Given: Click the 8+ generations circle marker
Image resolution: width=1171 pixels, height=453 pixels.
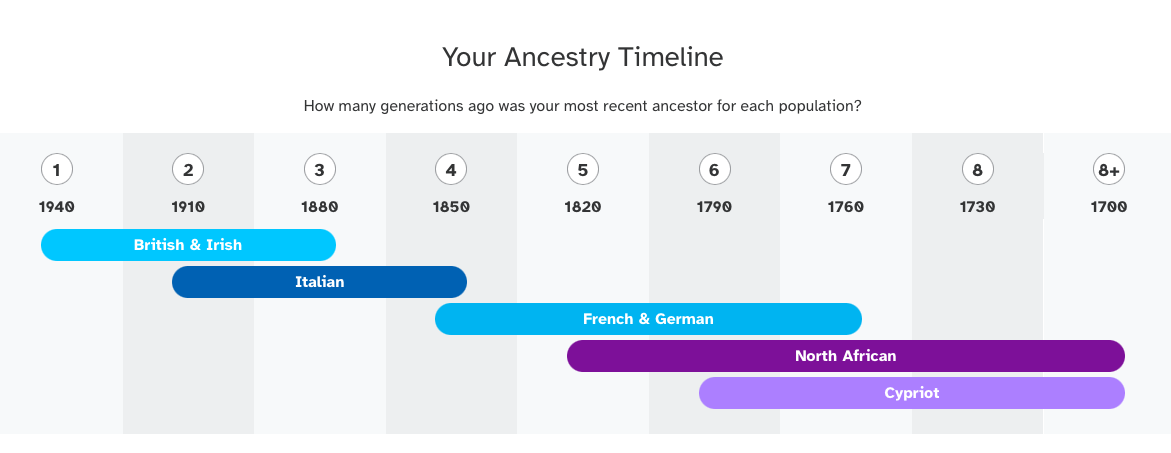Looking at the screenshot, I should [x=1109, y=170].
